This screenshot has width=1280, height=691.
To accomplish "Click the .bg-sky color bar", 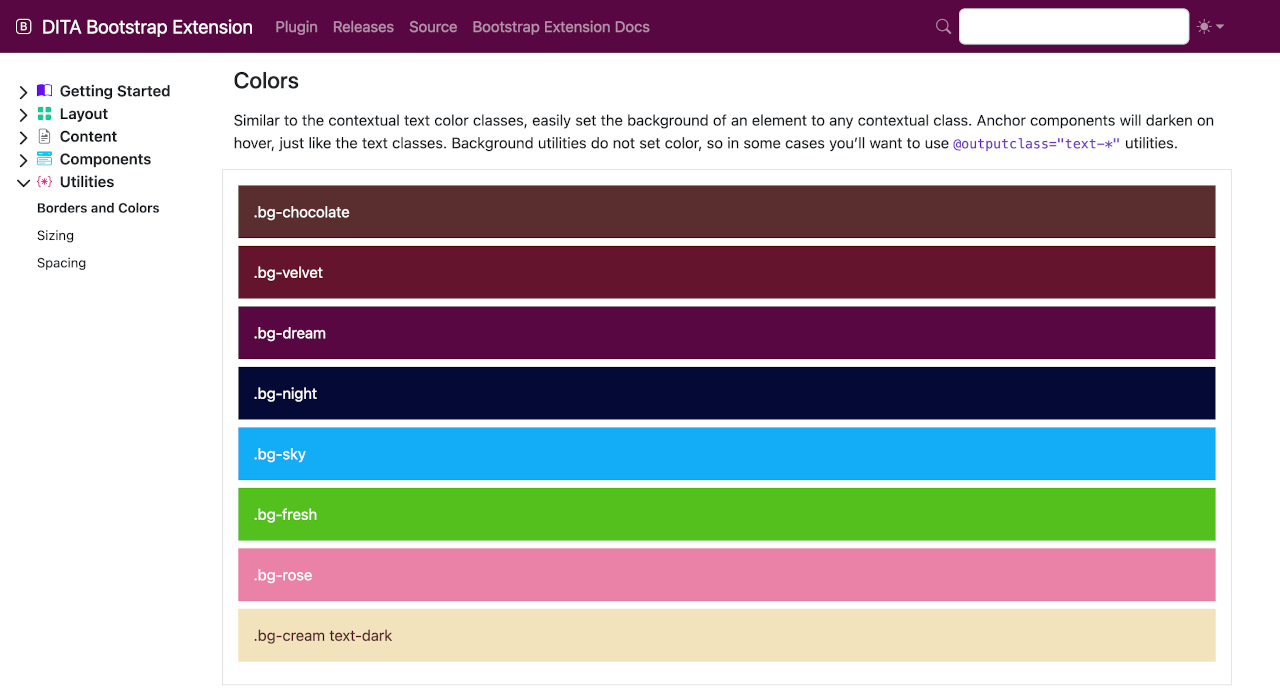I will [726, 454].
